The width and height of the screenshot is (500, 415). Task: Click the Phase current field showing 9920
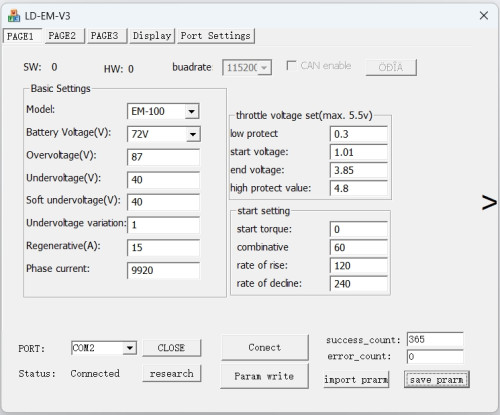pos(163,270)
